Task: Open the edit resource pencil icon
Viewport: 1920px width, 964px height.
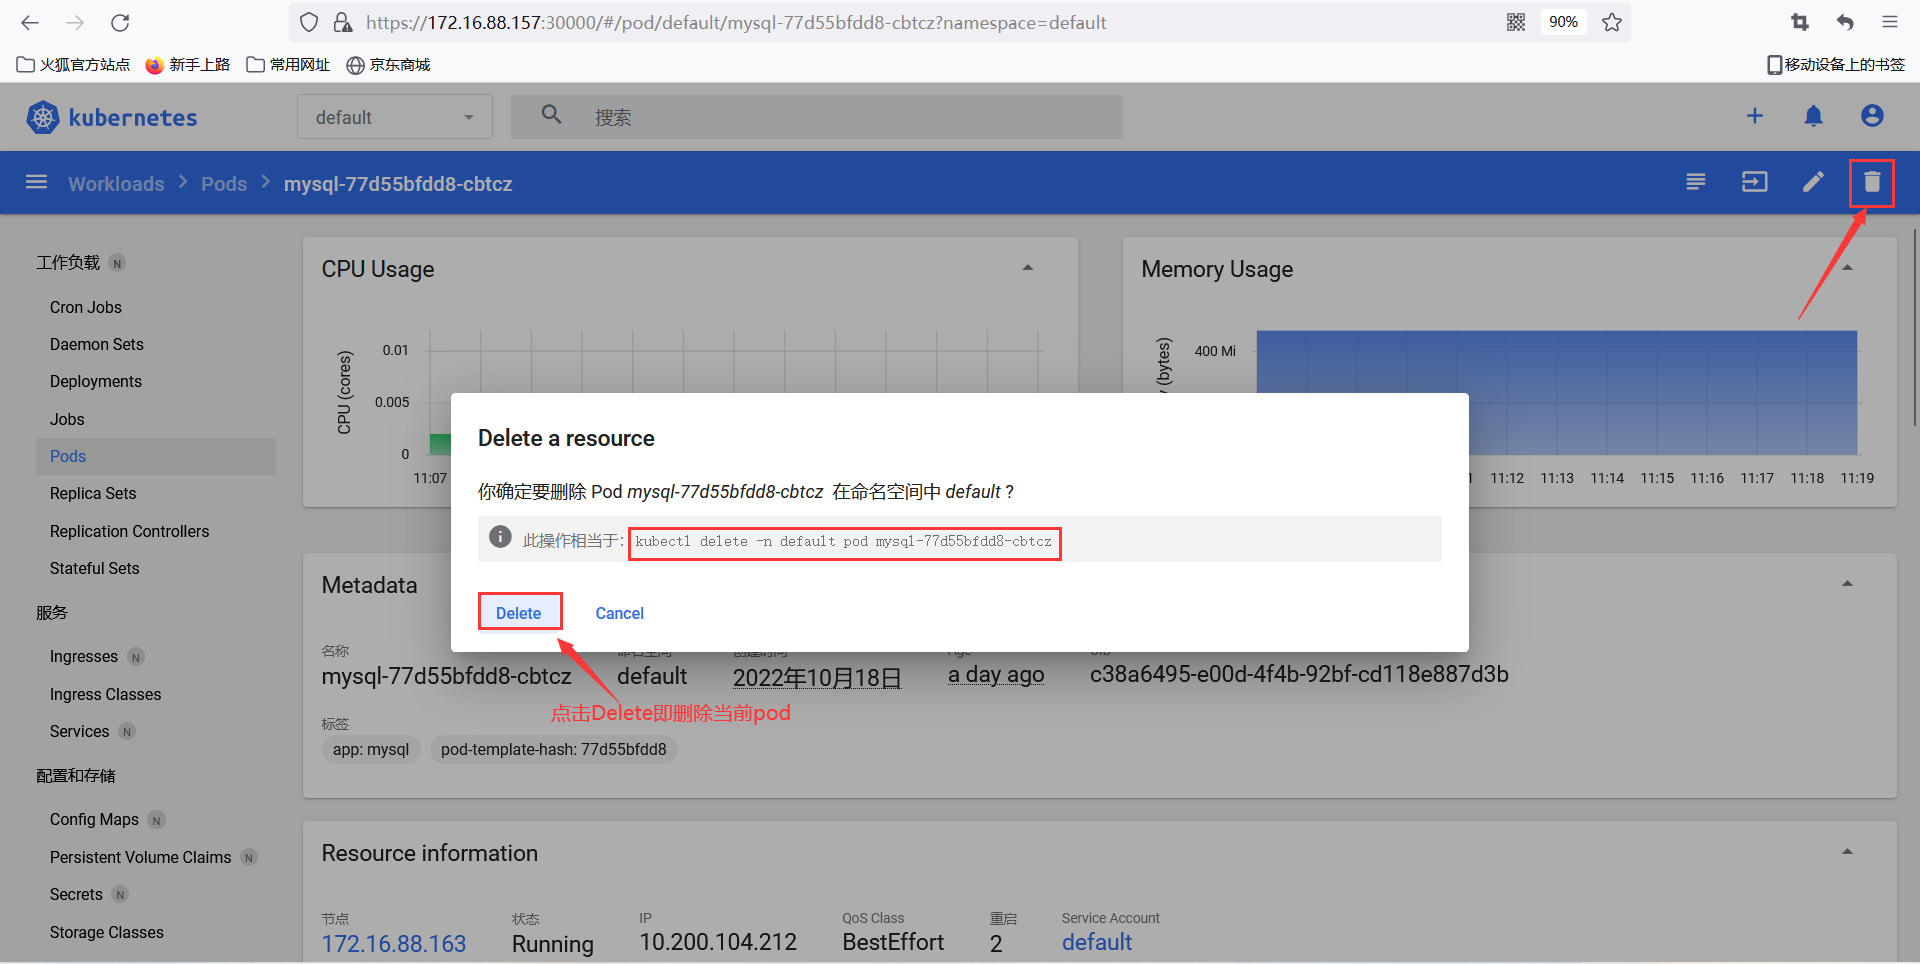Action: point(1813,182)
